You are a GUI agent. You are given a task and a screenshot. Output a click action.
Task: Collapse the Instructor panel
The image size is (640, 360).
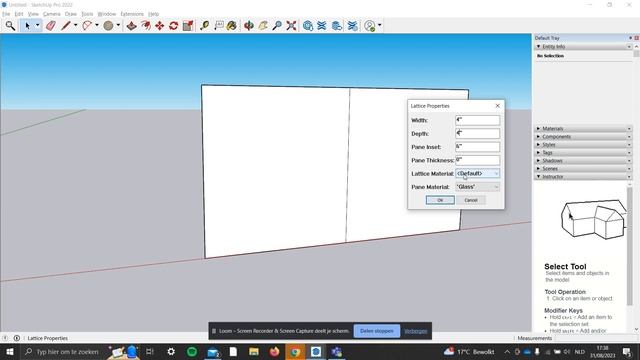click(x=583, y=177)
